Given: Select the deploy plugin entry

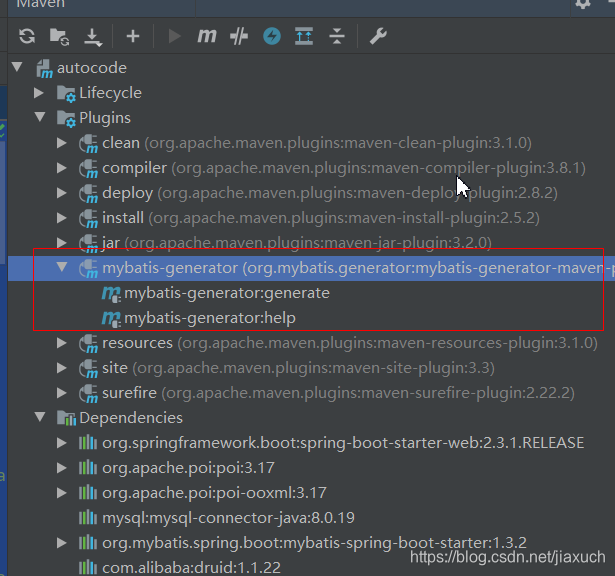Looking at the screenshot, I should coord(330,193).
